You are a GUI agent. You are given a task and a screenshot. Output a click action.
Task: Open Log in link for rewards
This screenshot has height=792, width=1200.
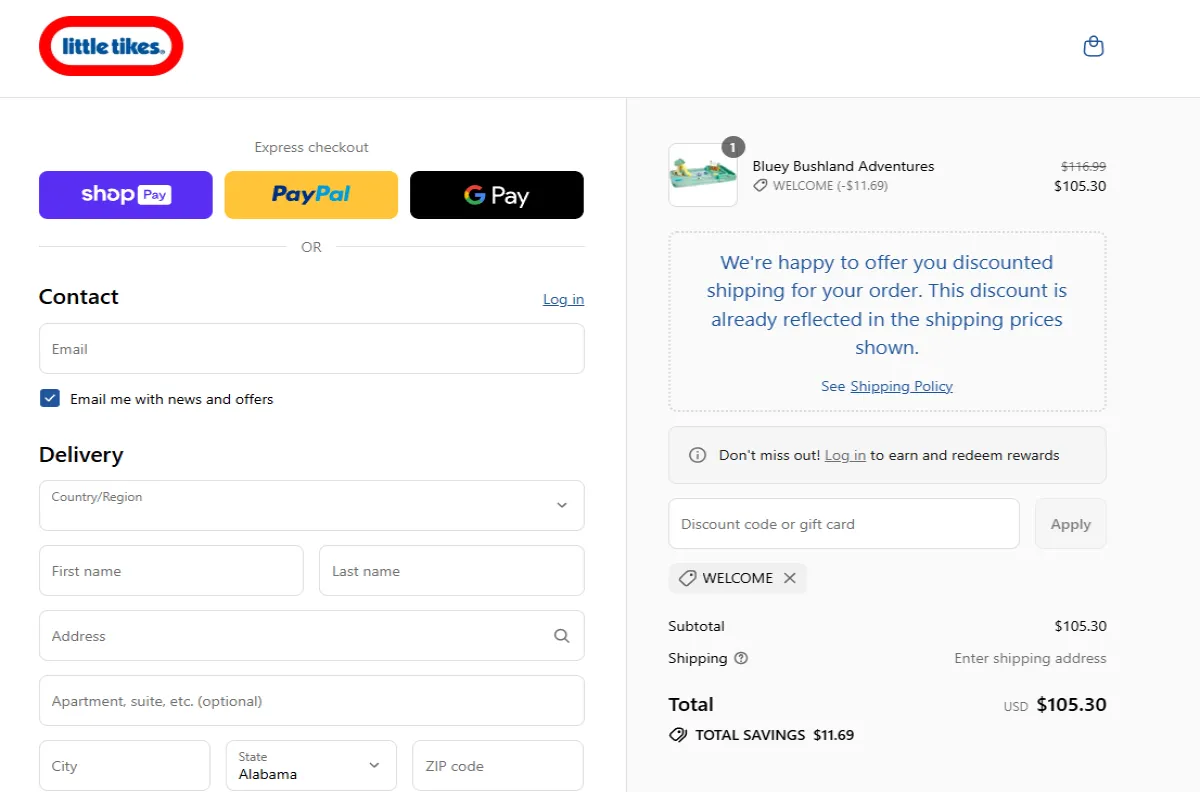click(845, 454)
